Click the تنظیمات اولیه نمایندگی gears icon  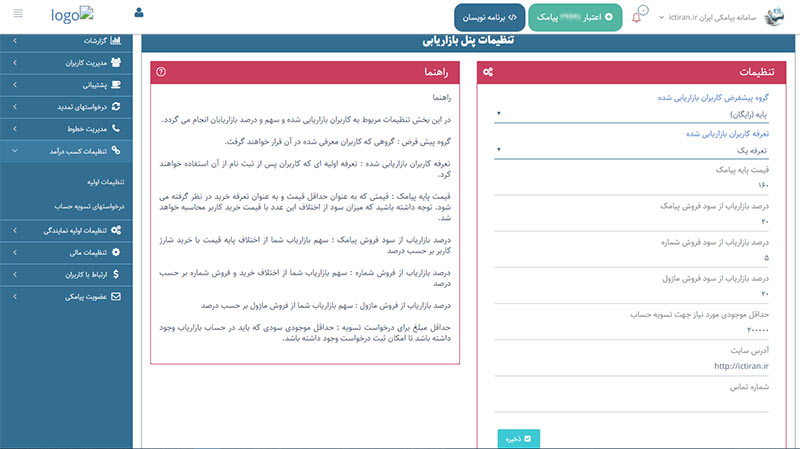click(116, 230)
